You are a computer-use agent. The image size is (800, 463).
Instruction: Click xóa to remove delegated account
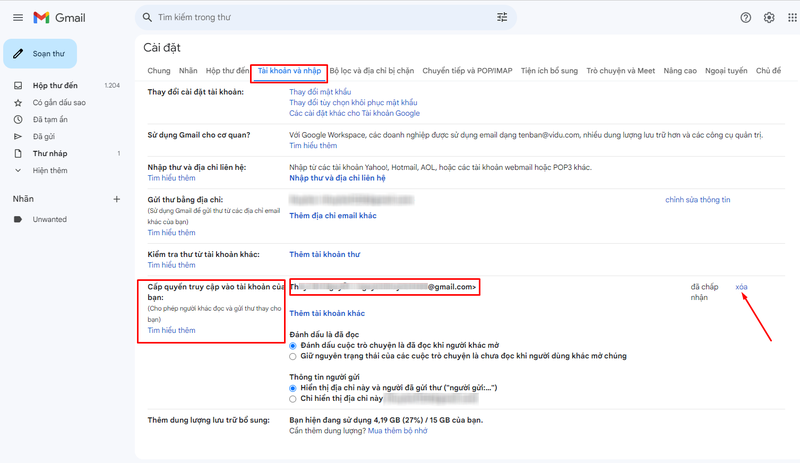coord(741,287)
